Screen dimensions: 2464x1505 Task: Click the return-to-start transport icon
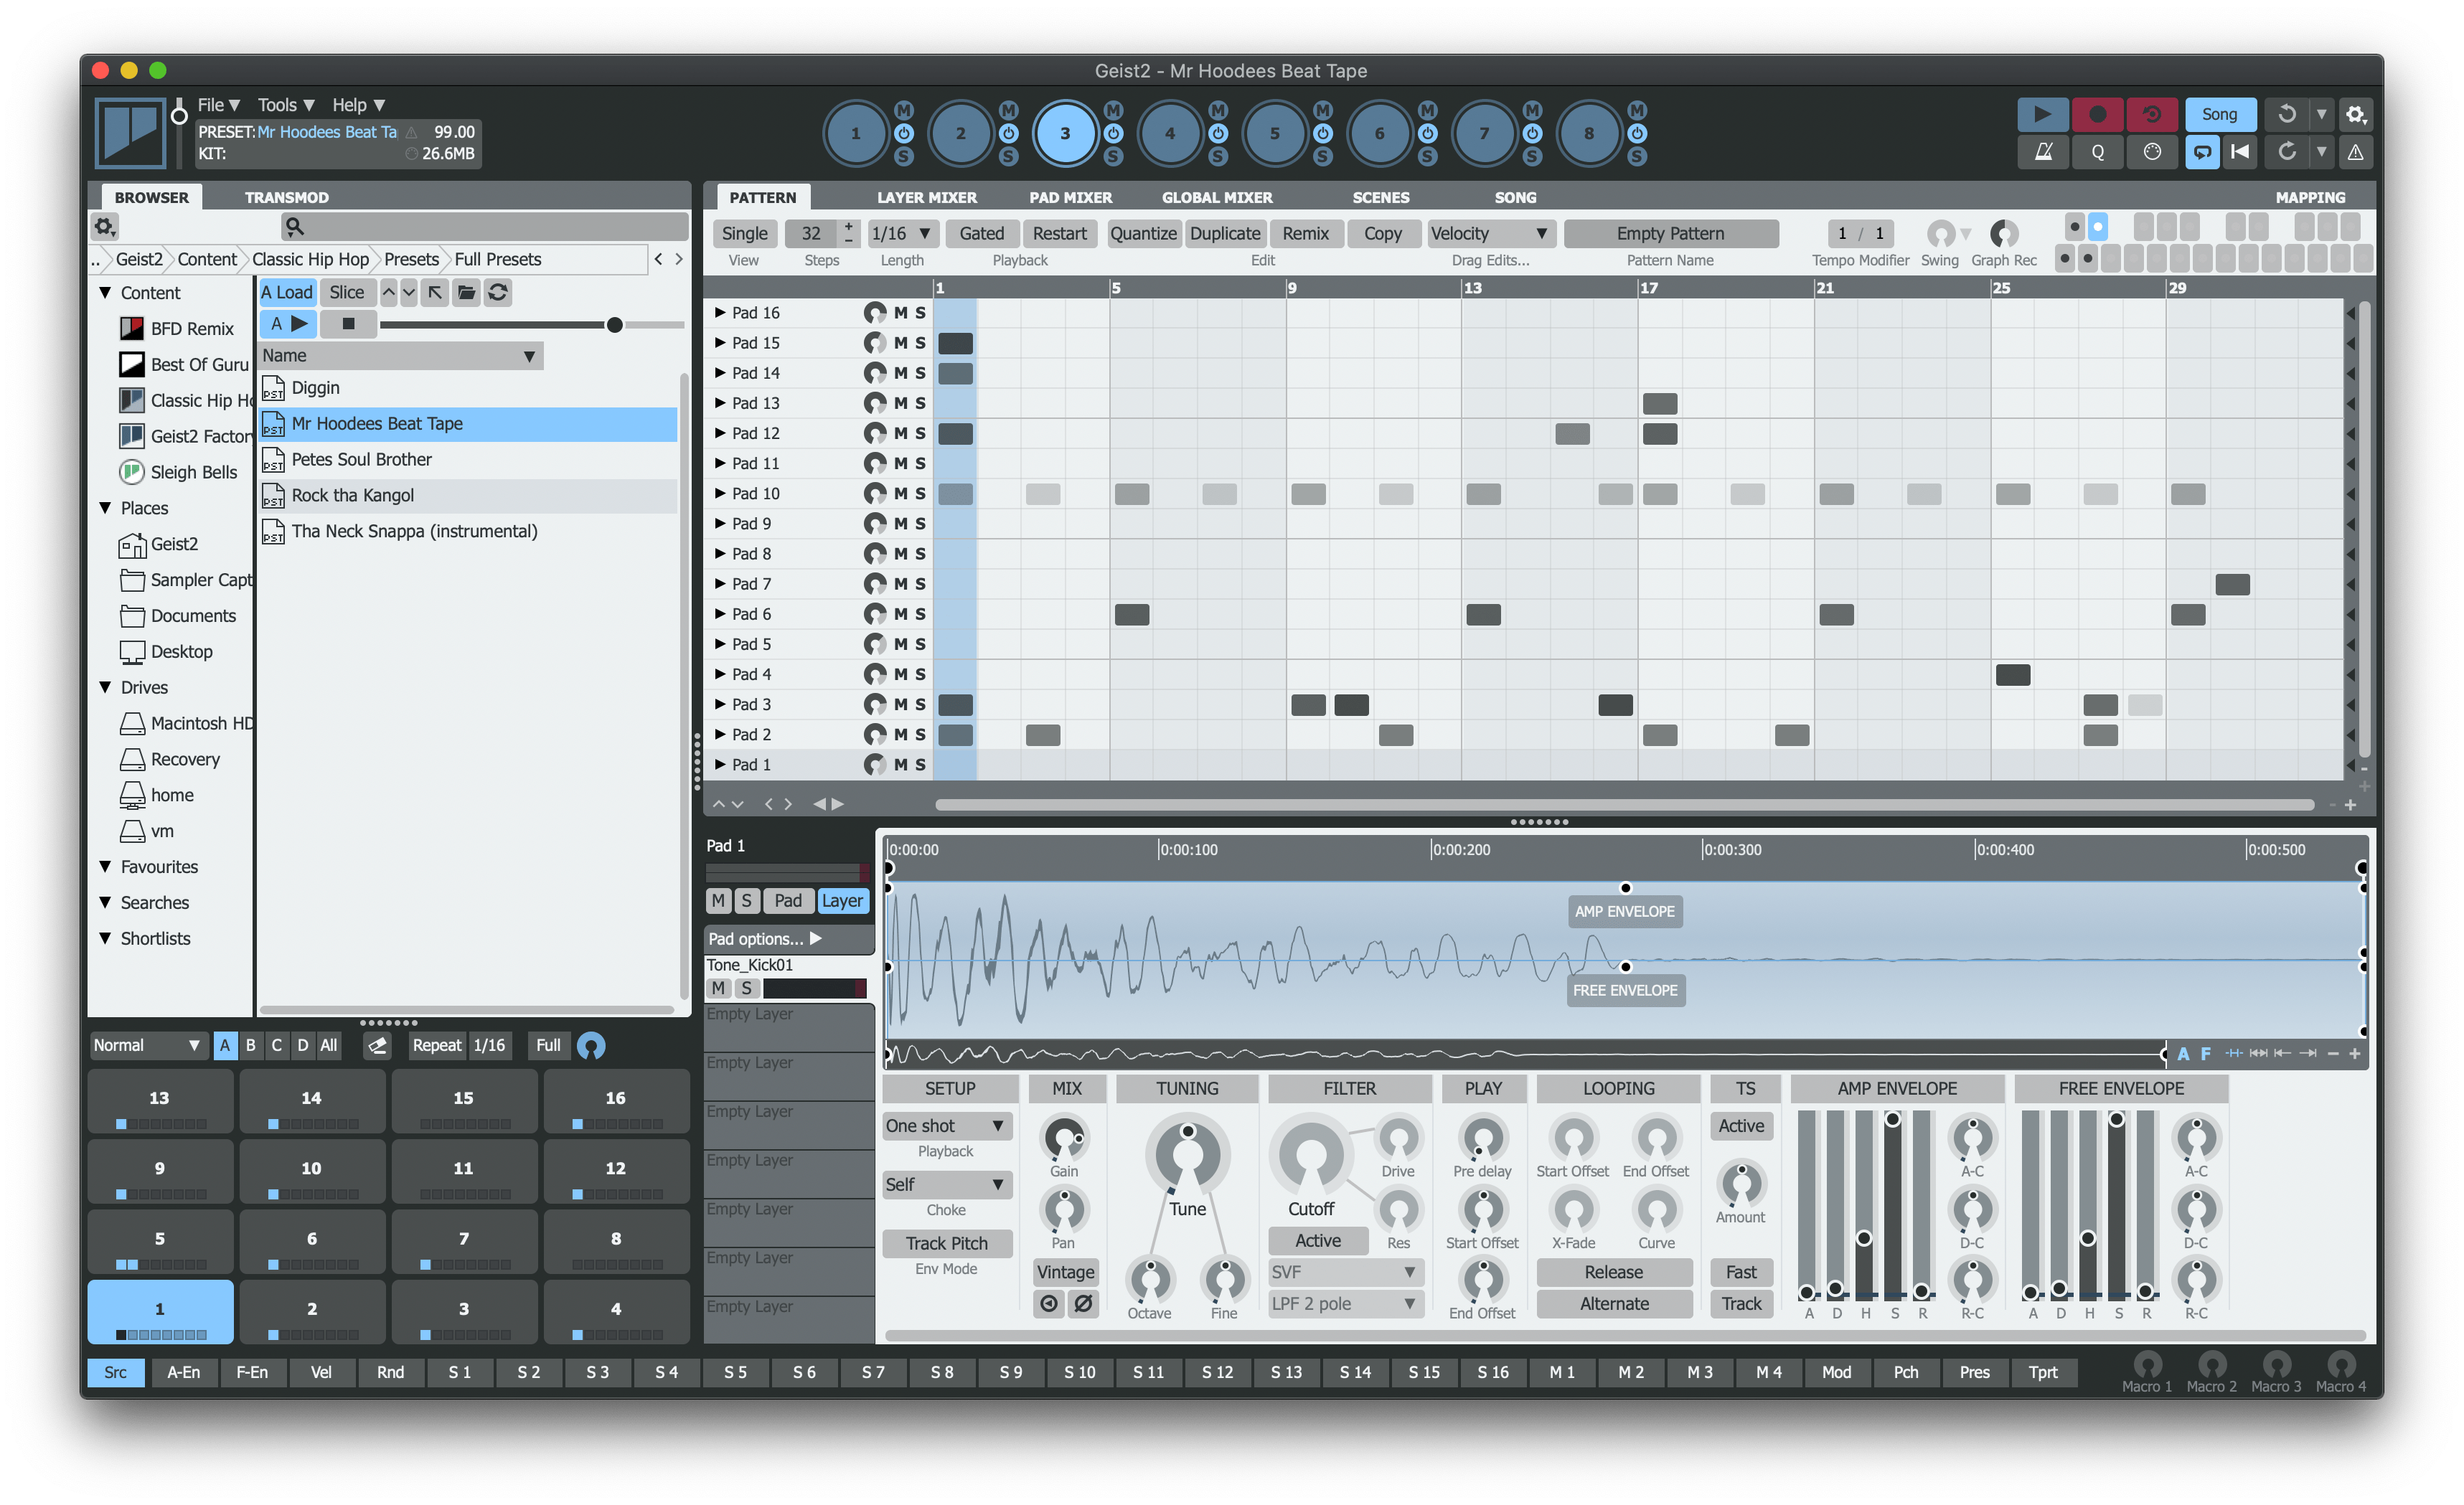click(2241, 152)
